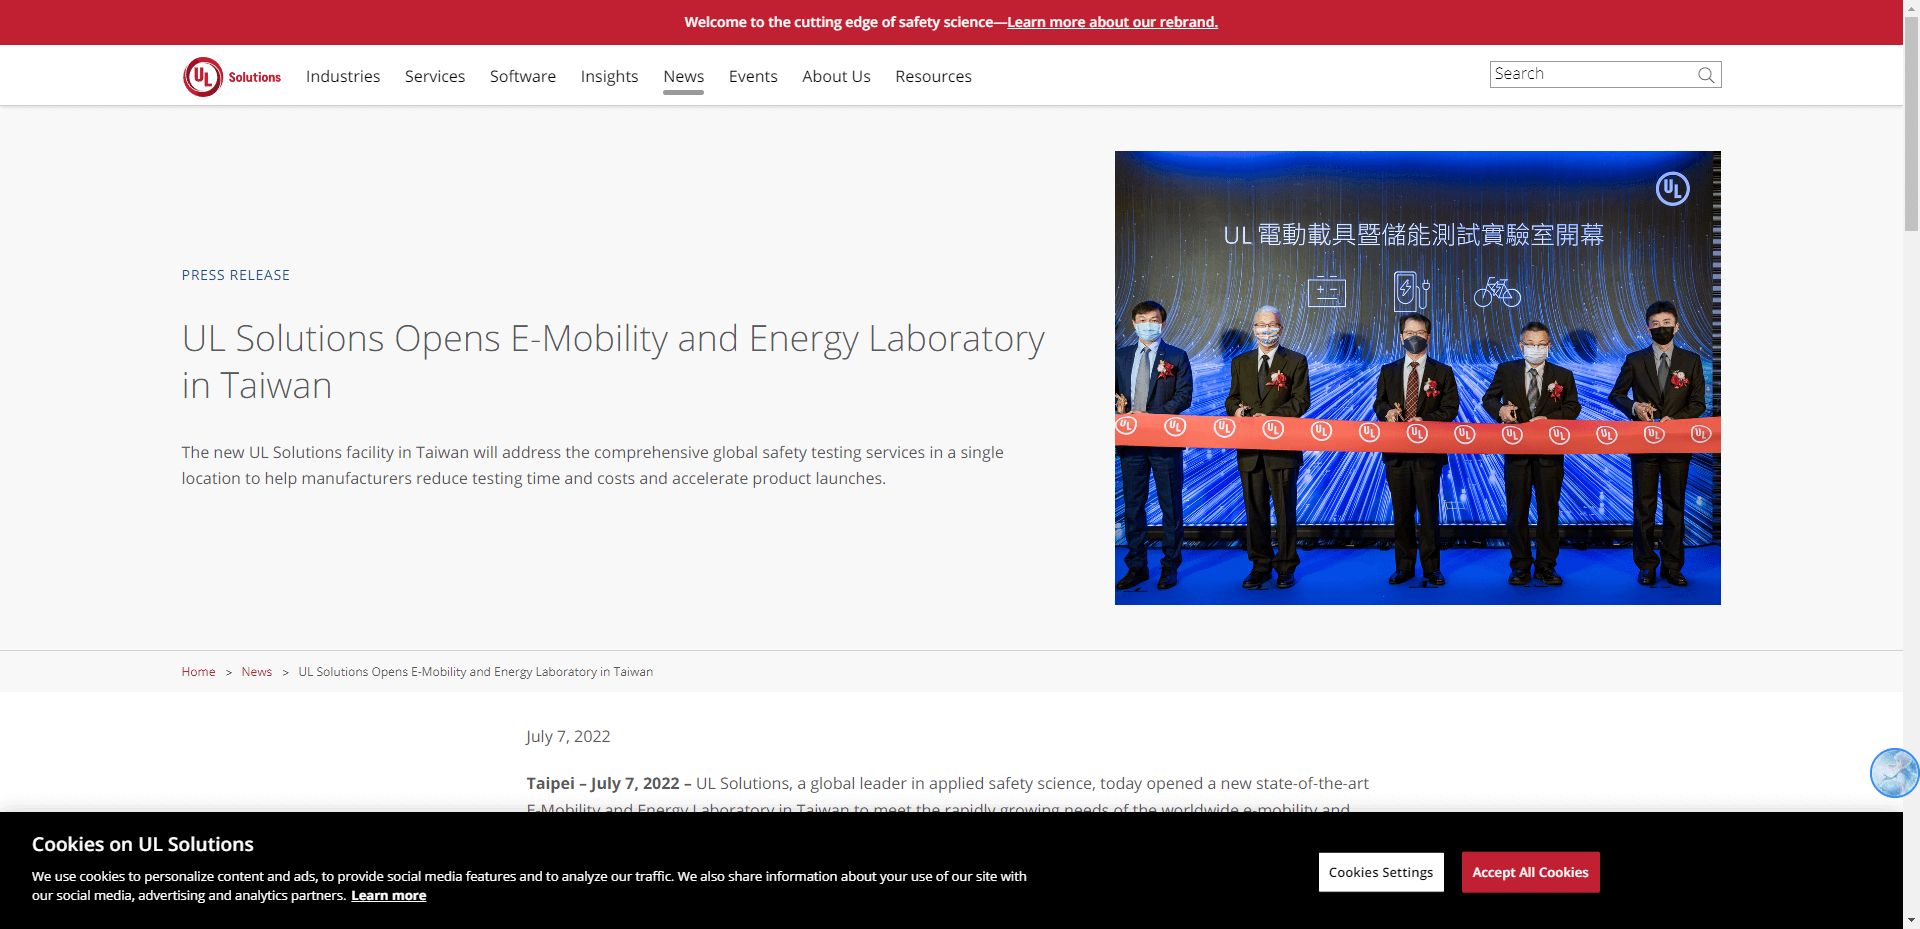Click 'Learn more' in cookie banner
1920x929 pixels.
click(388, 896)
